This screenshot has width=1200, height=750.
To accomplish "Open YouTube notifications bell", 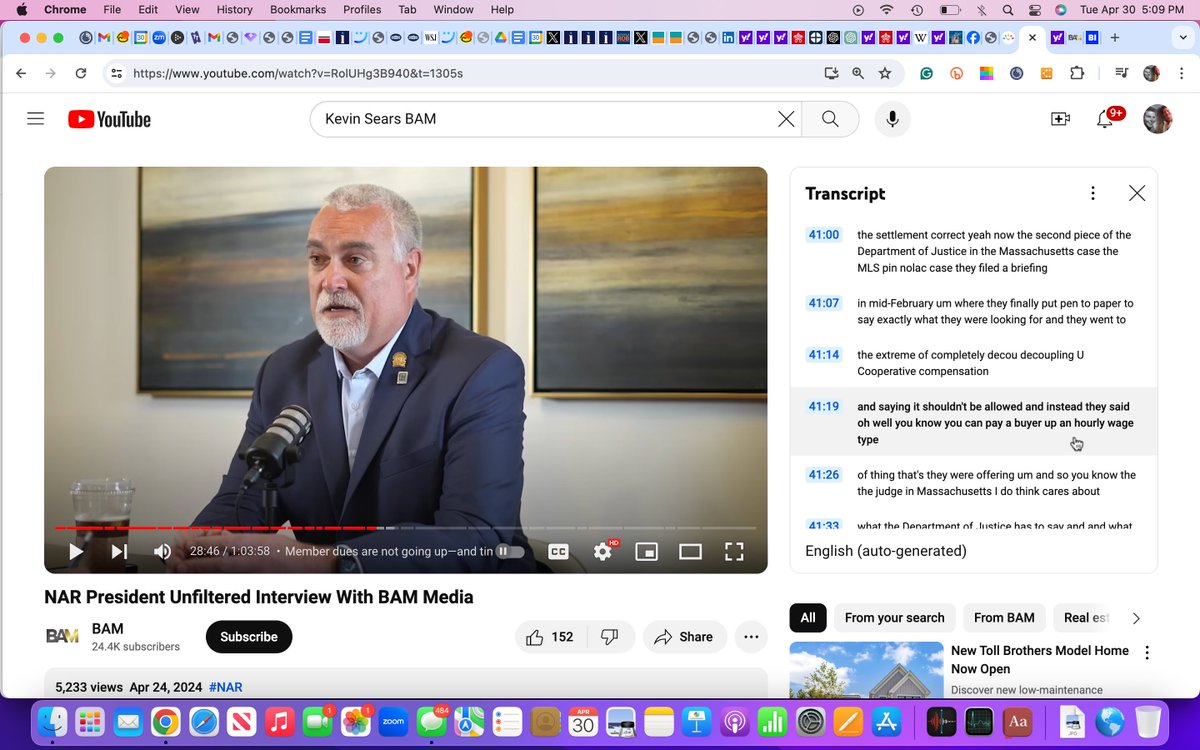I will point(1106,119).
